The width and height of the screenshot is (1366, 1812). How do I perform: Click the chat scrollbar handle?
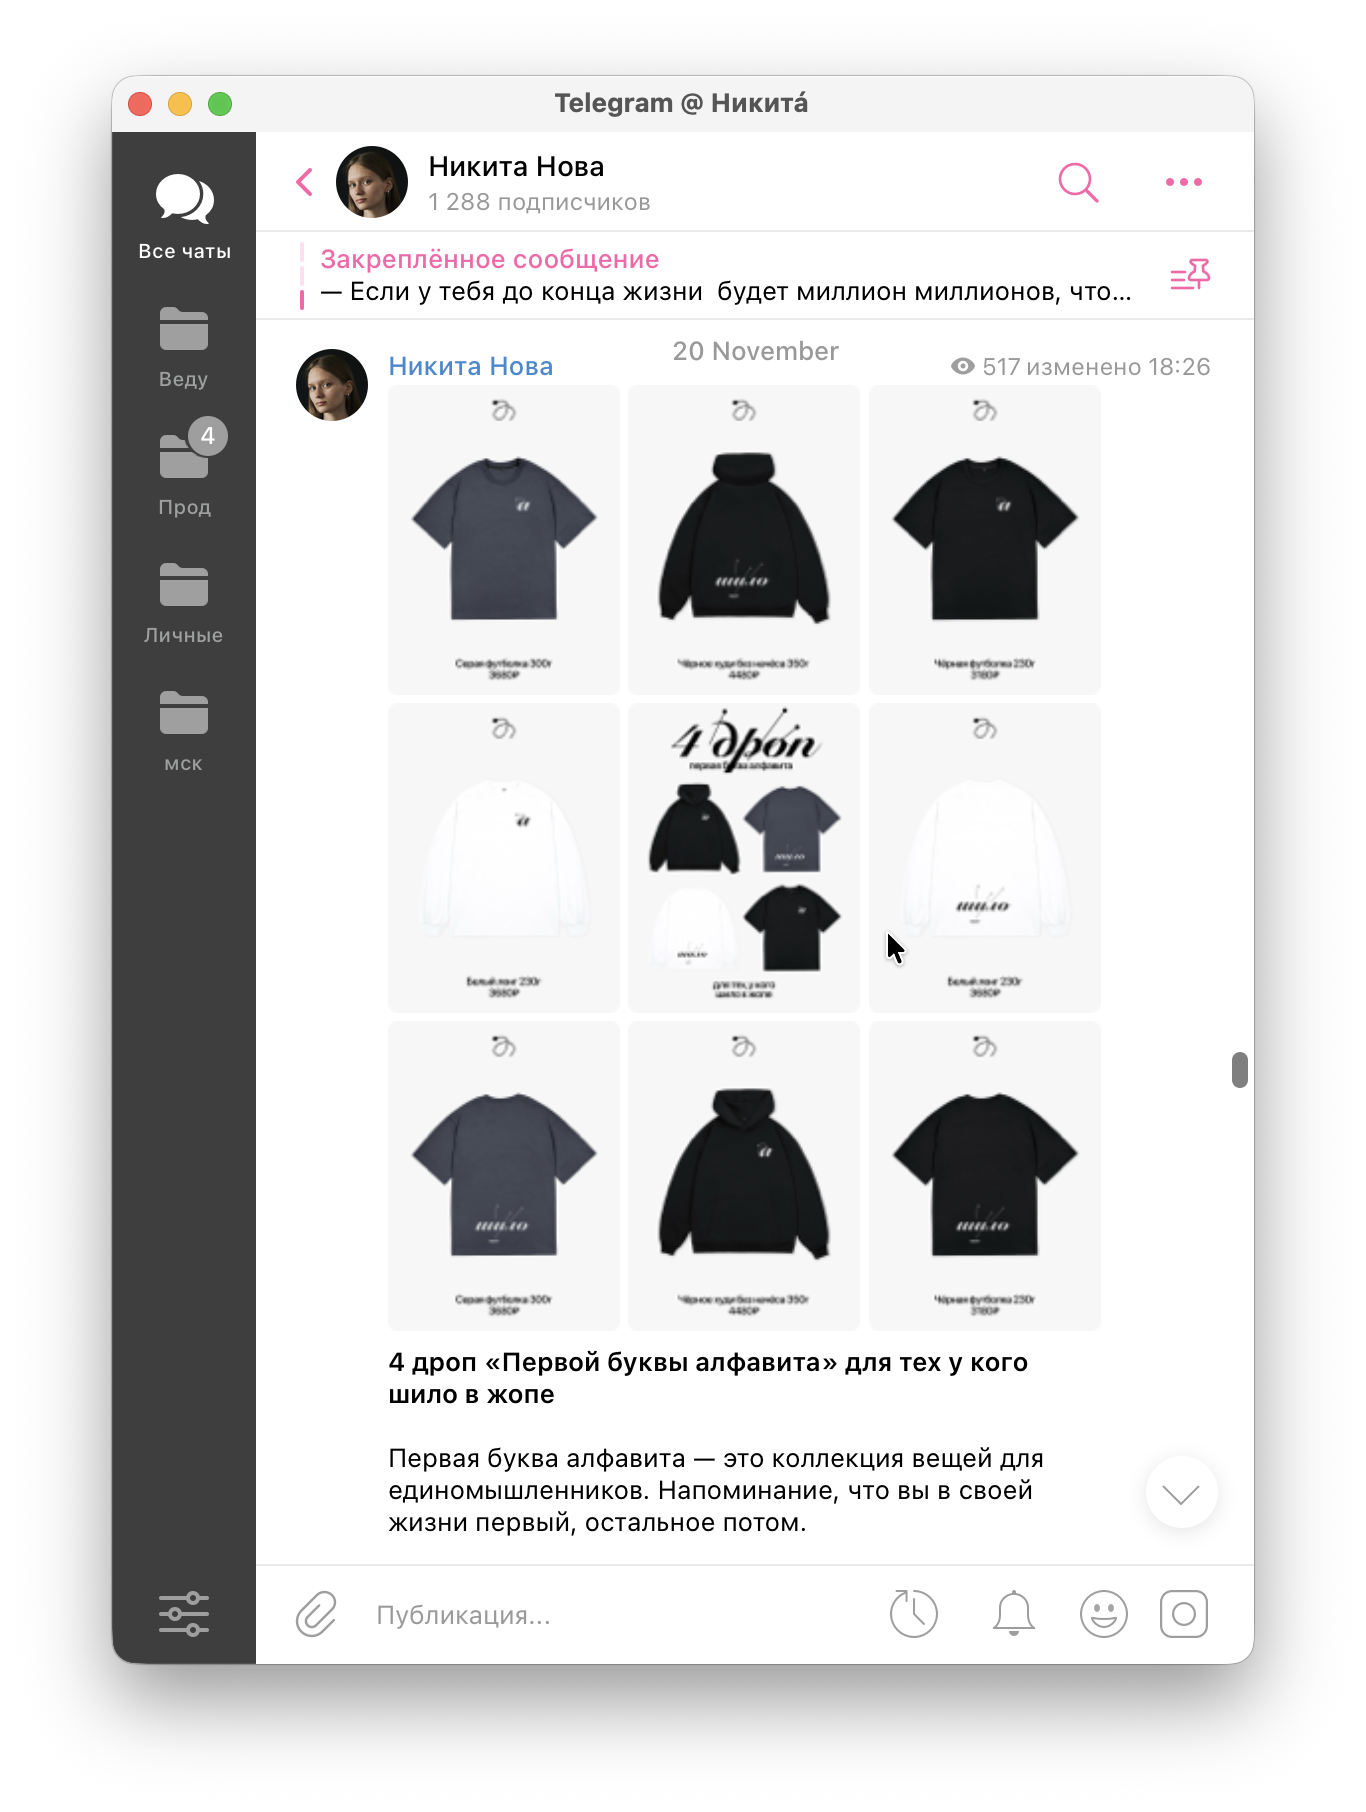tap(1240, 1069)
